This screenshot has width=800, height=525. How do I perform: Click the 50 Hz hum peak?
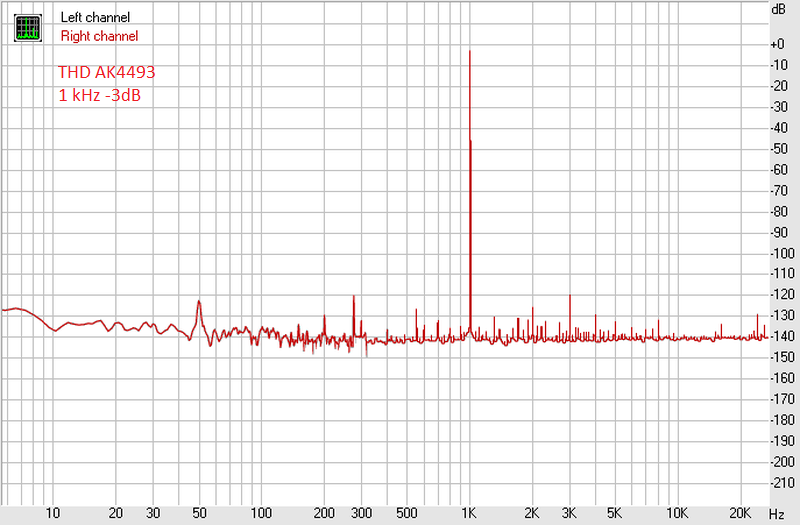(x=199, y=303)
